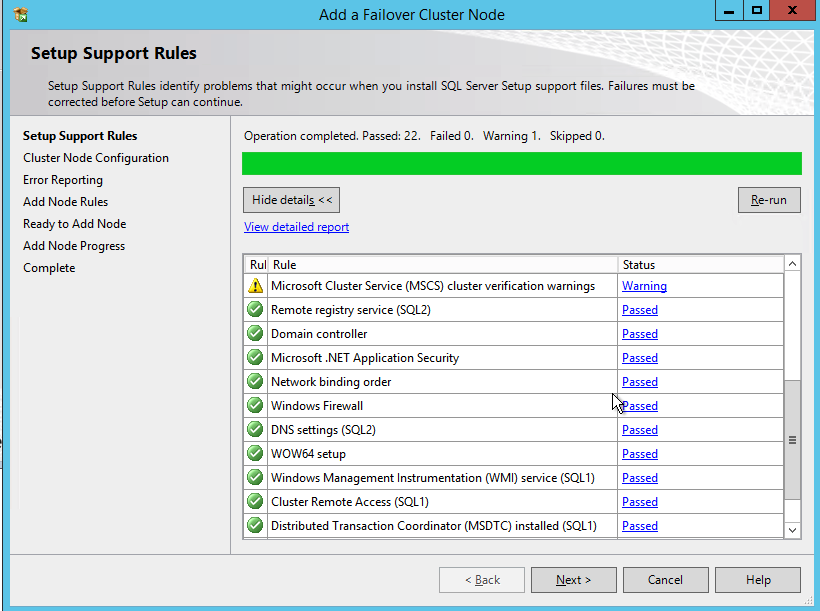Click the warning icon for MSCS cluster verification
Screen dimensions: 820x611
(256, 286)
